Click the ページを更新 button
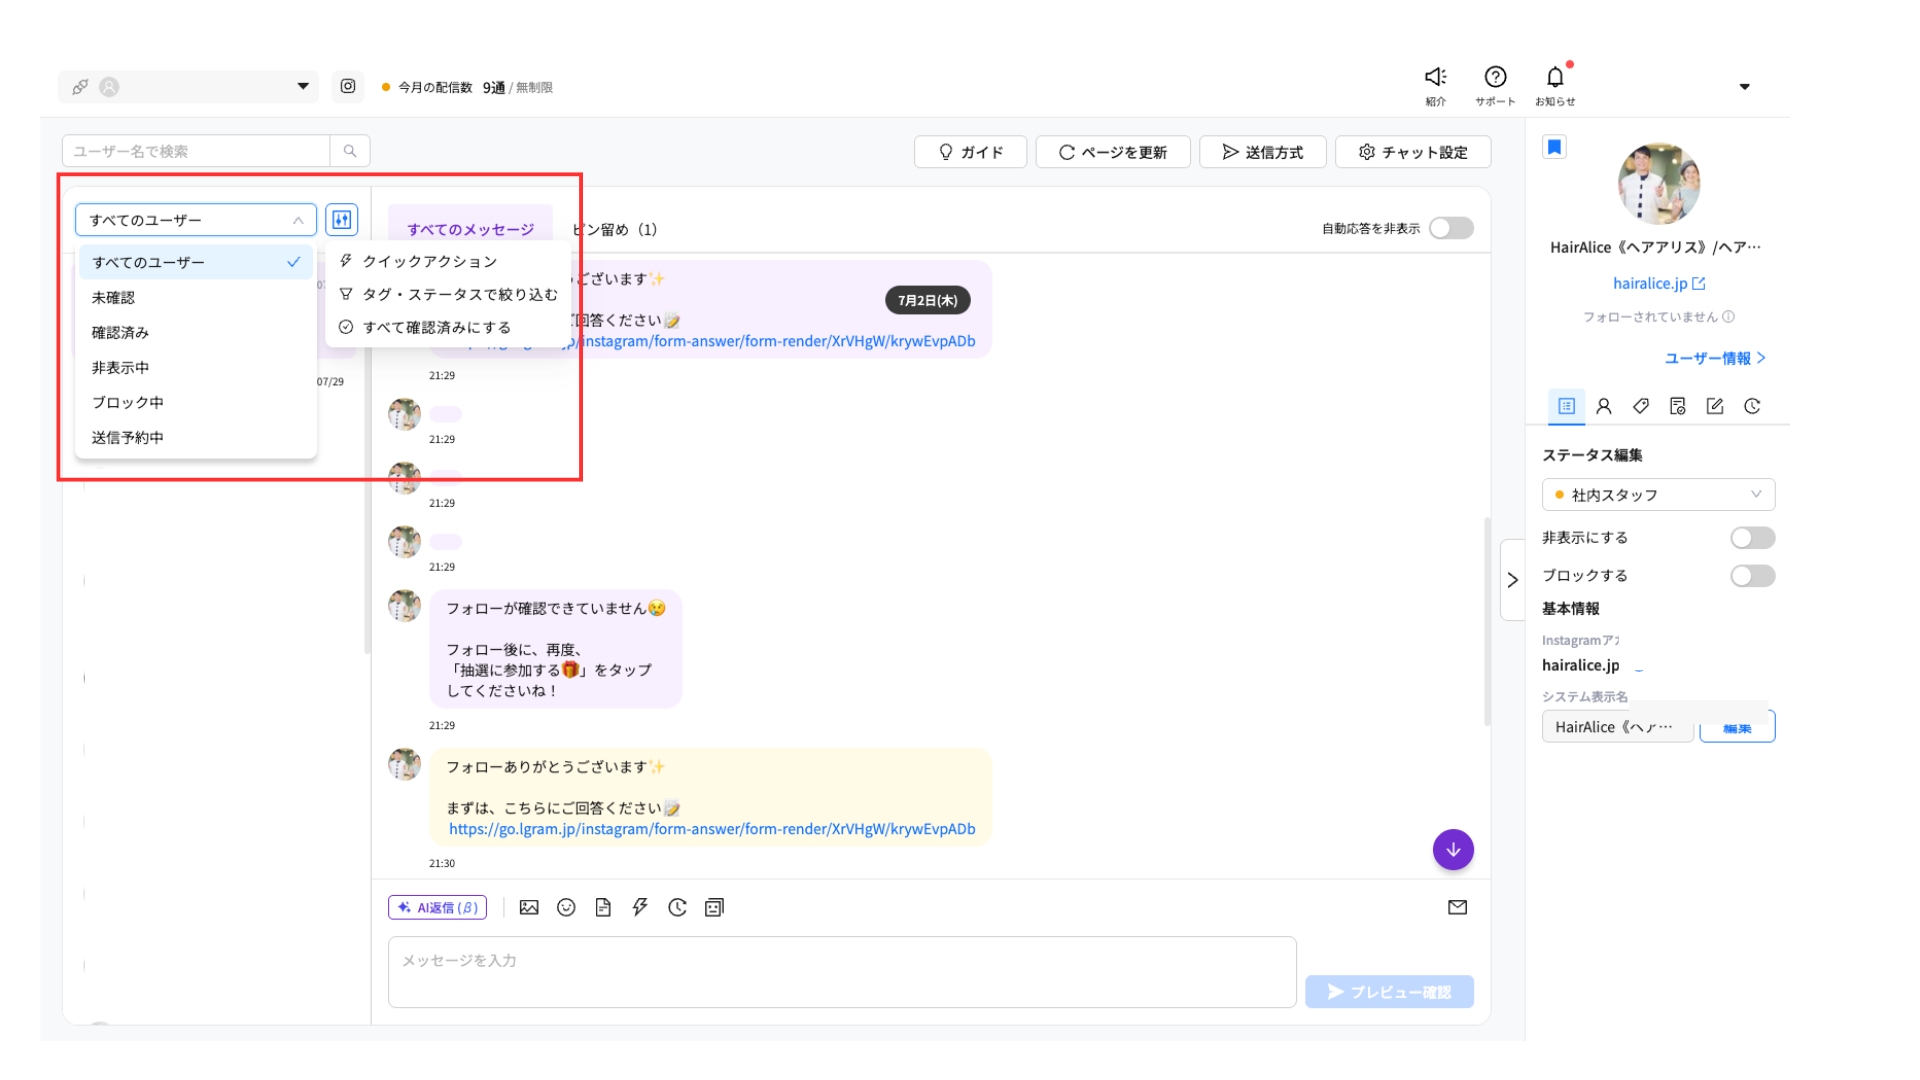The height and width of the screenshot is (1080, 1920). 1113,152
